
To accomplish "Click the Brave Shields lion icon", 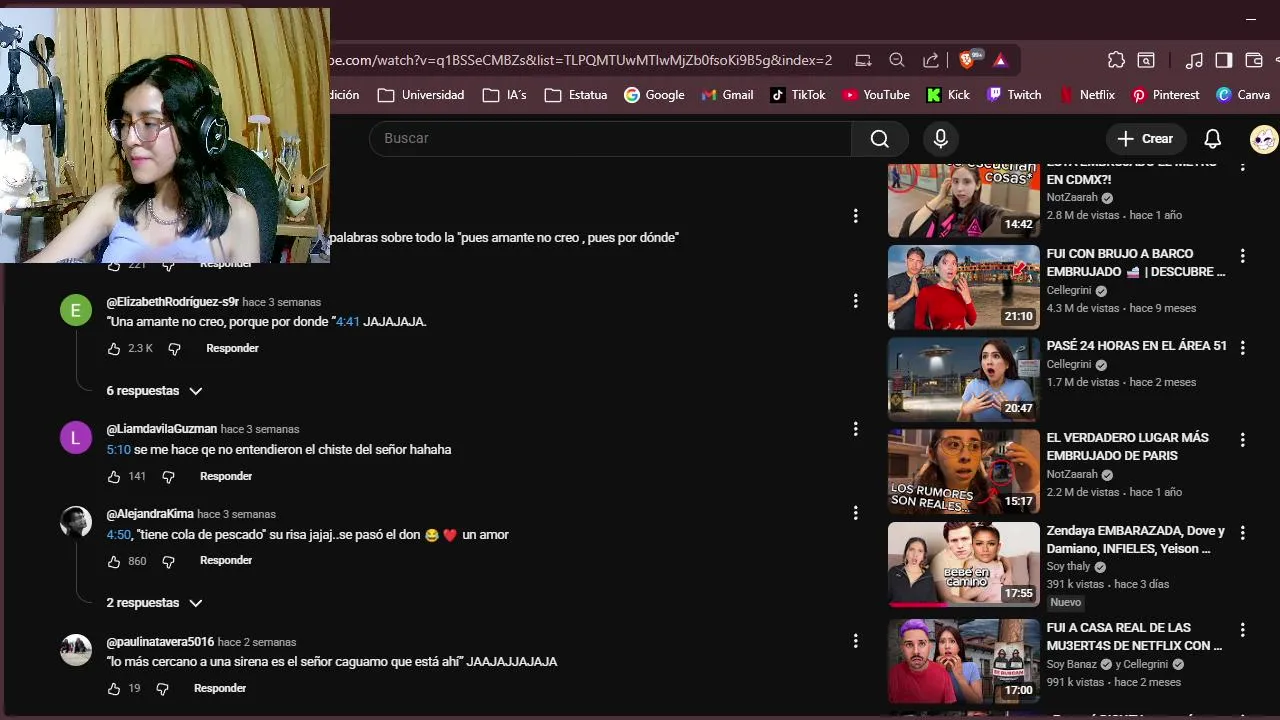I will (x=967, y=60).
